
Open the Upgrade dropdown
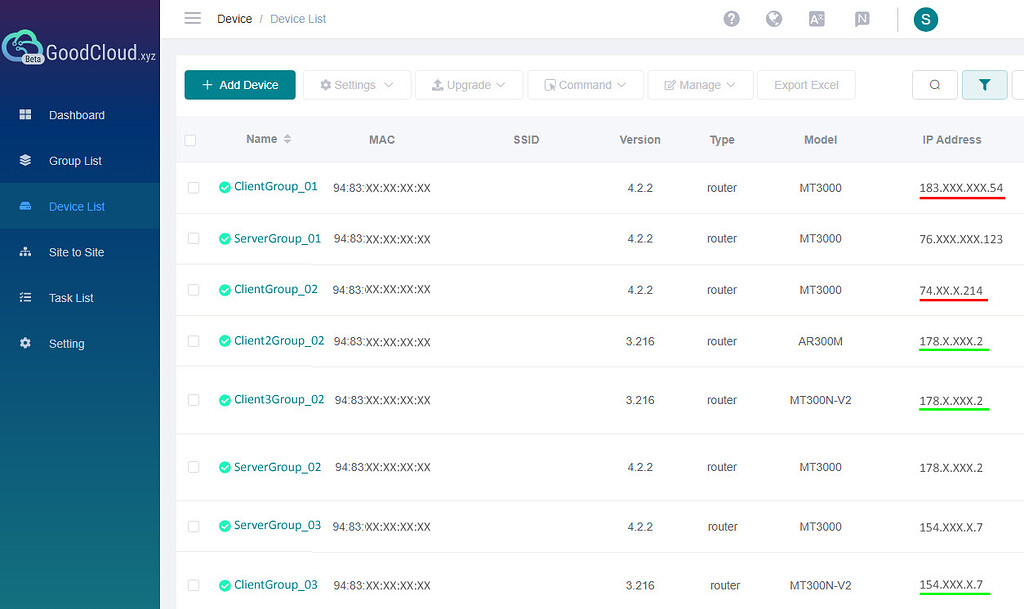pos(469,85)
